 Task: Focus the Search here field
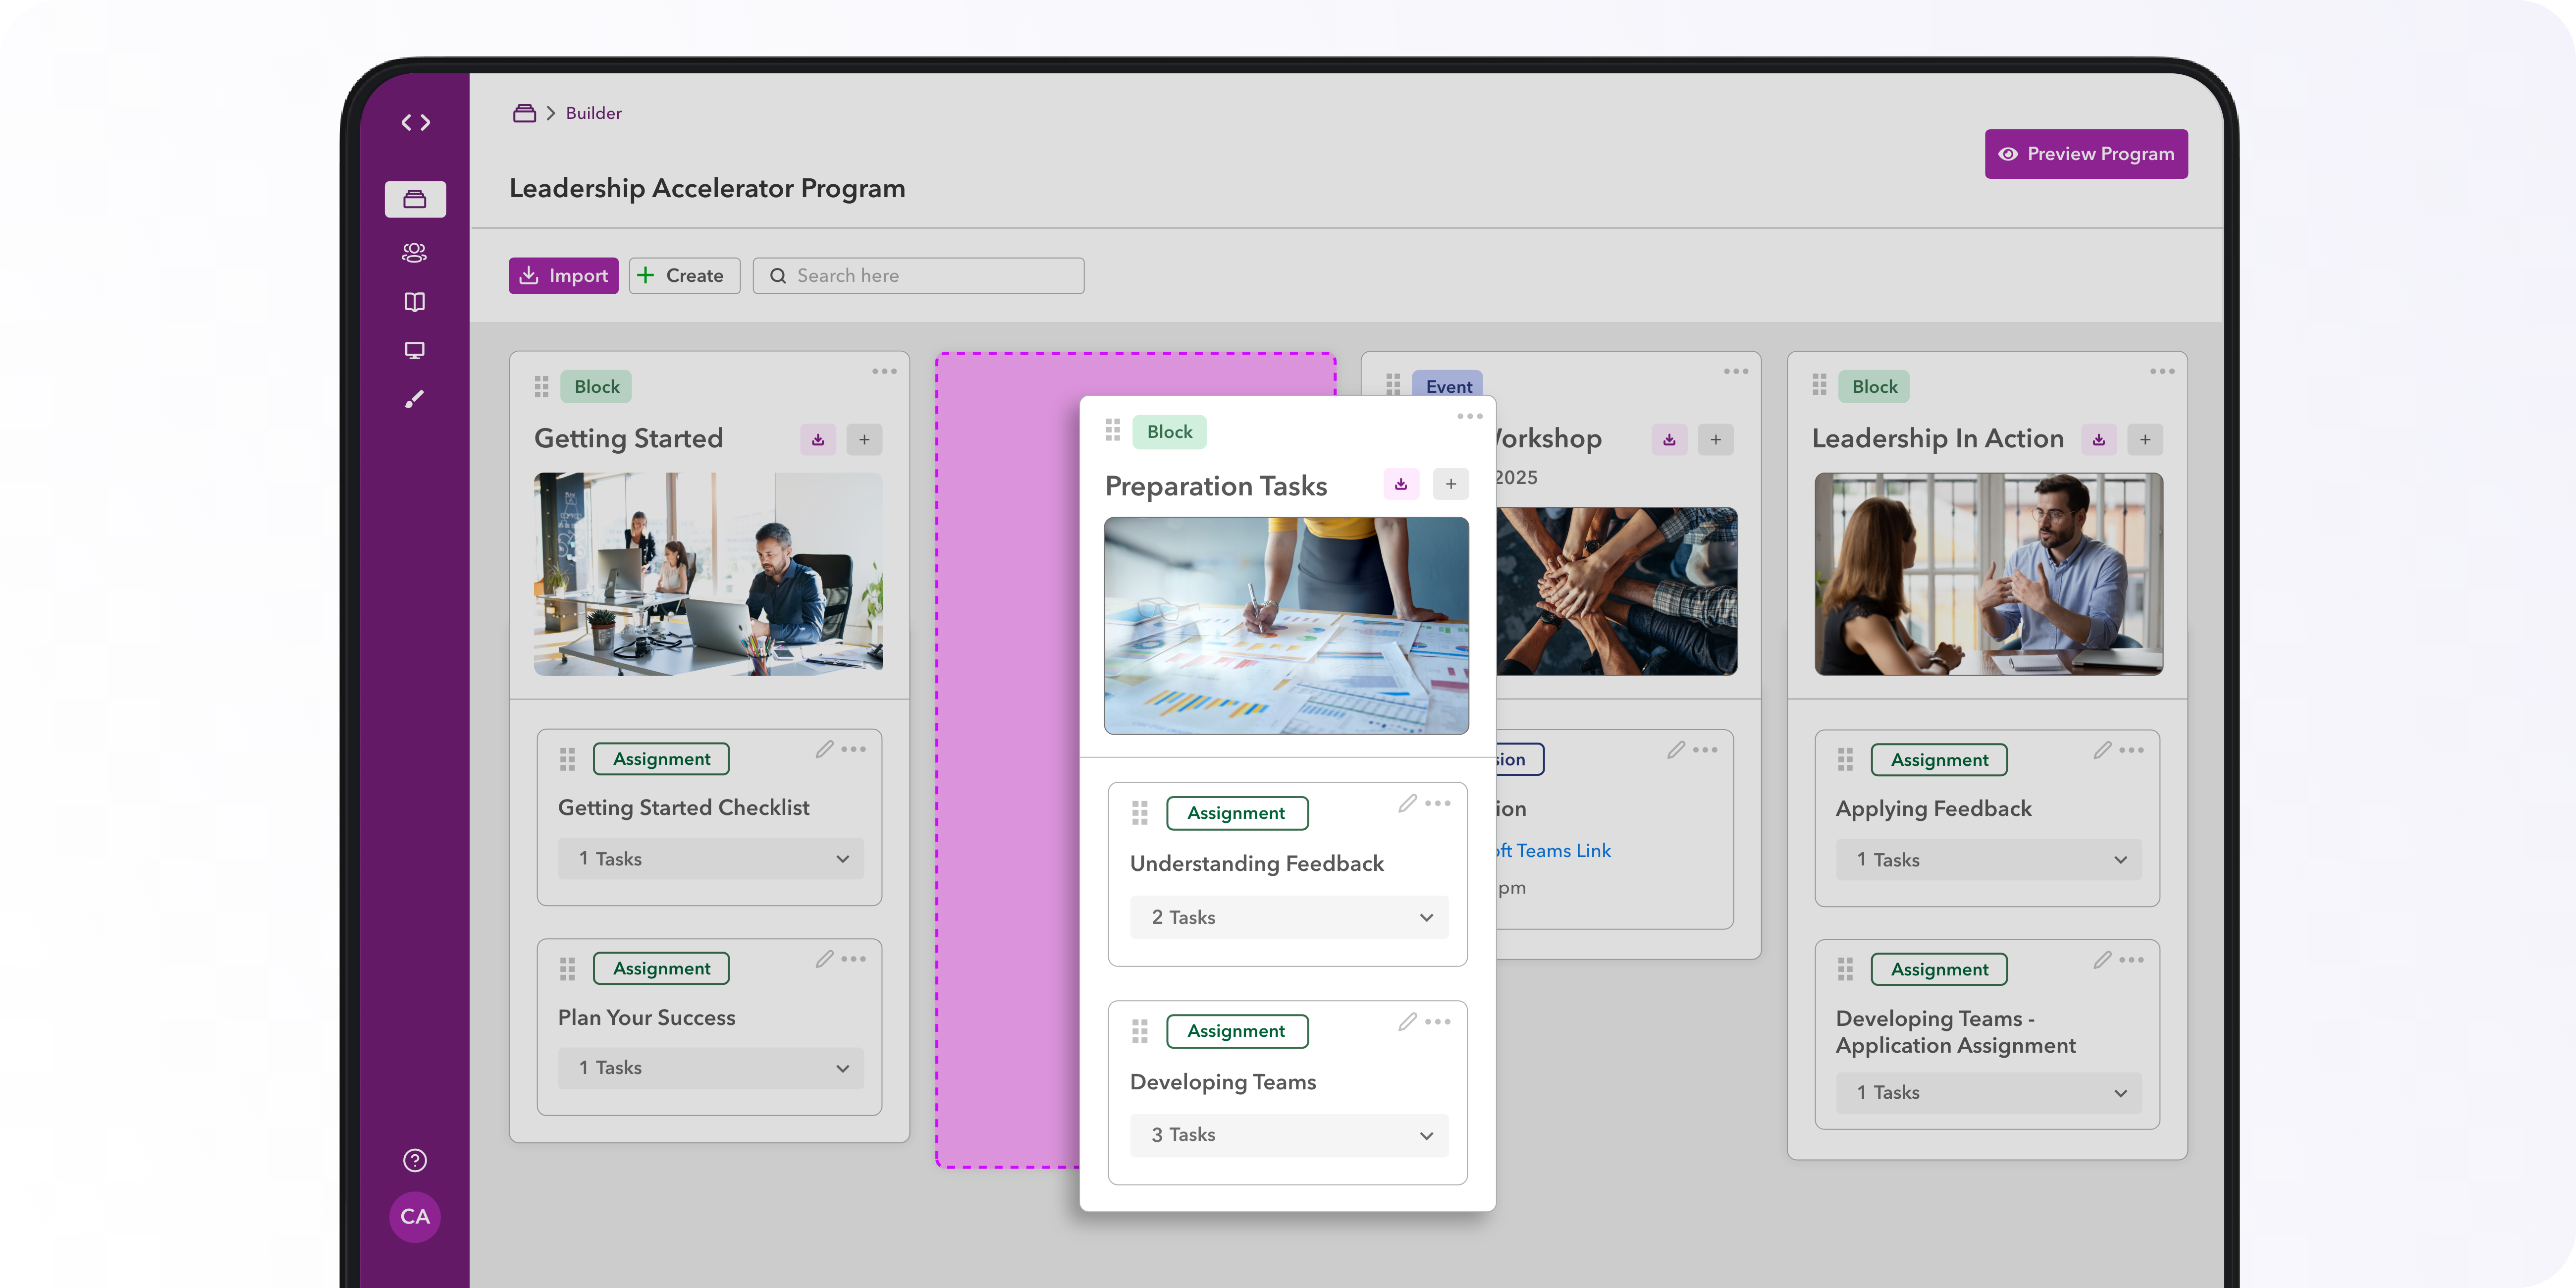[x=918, y=275]
